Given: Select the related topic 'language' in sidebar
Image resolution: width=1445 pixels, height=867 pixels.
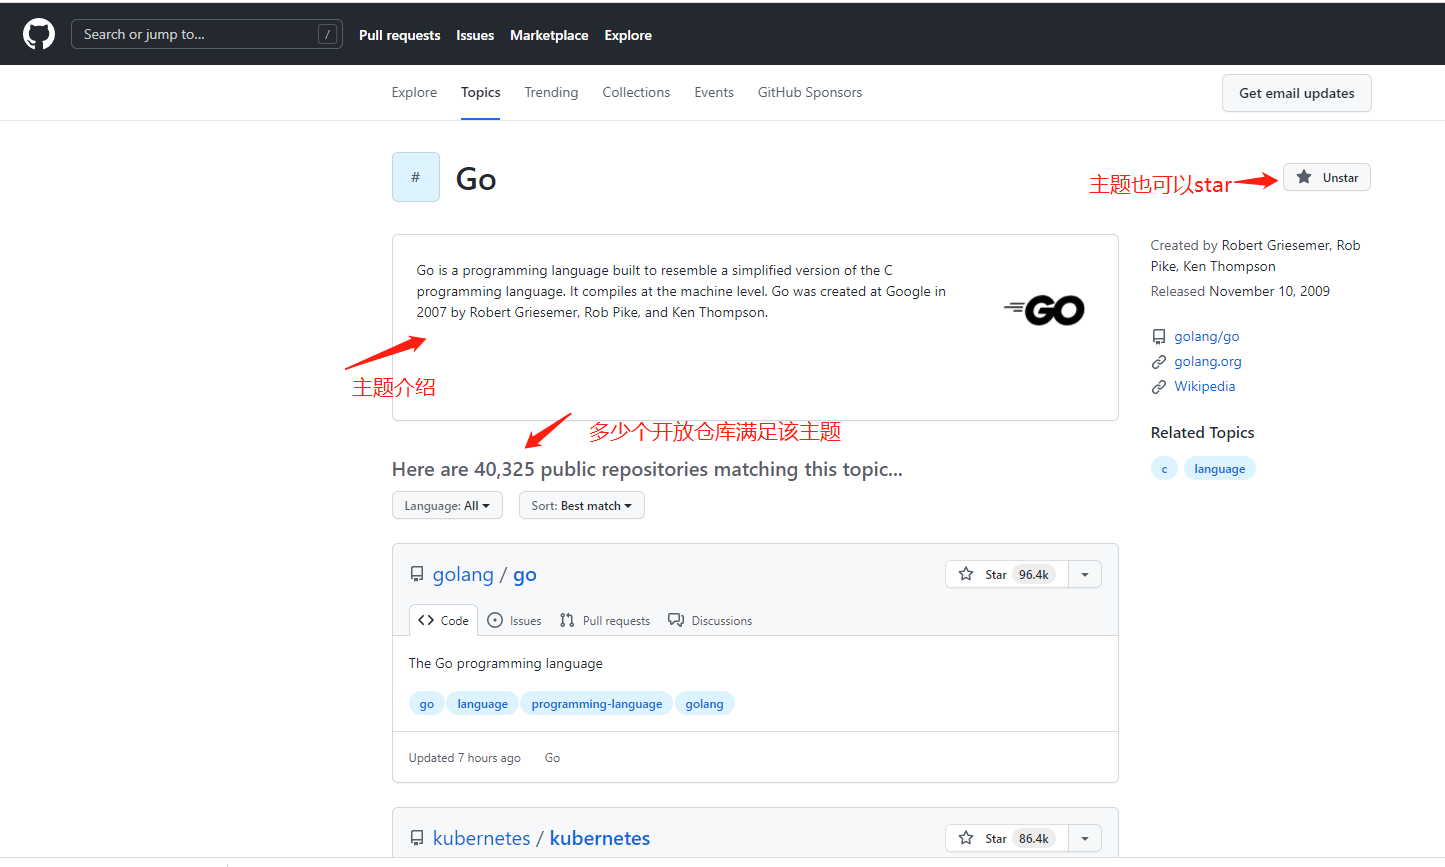Looking at the screenshot, I should 1219,468.
